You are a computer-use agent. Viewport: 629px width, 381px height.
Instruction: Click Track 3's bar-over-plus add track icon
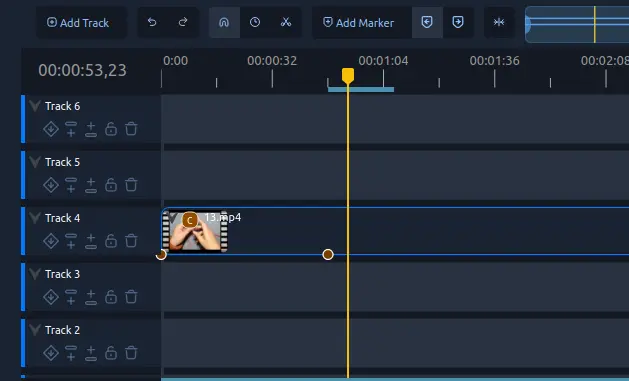click(x=71, y=297)
